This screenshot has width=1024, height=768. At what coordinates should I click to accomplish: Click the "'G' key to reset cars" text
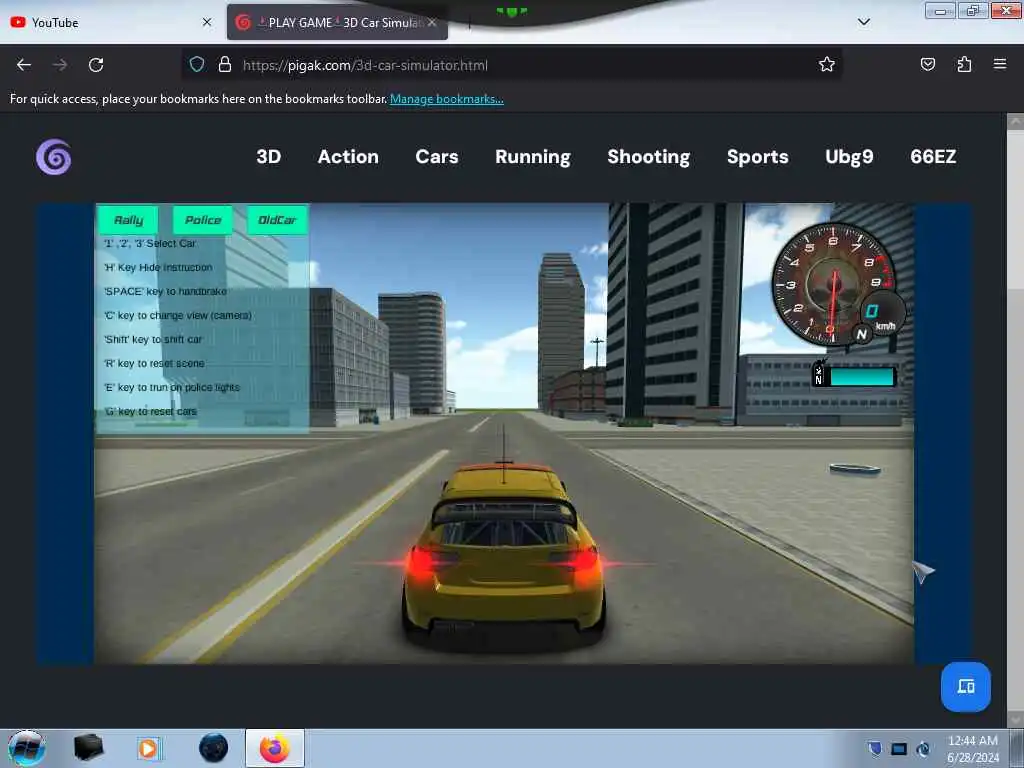150,411
